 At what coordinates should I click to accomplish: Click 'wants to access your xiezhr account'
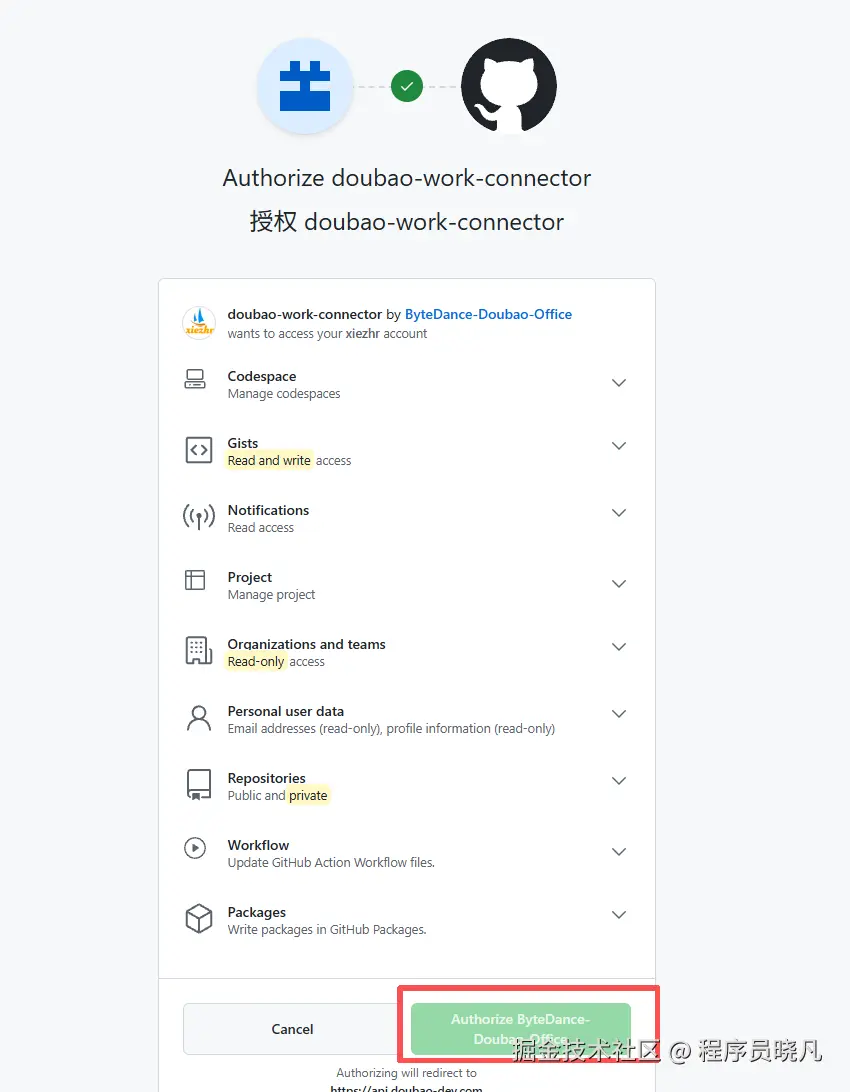[327, 334]
